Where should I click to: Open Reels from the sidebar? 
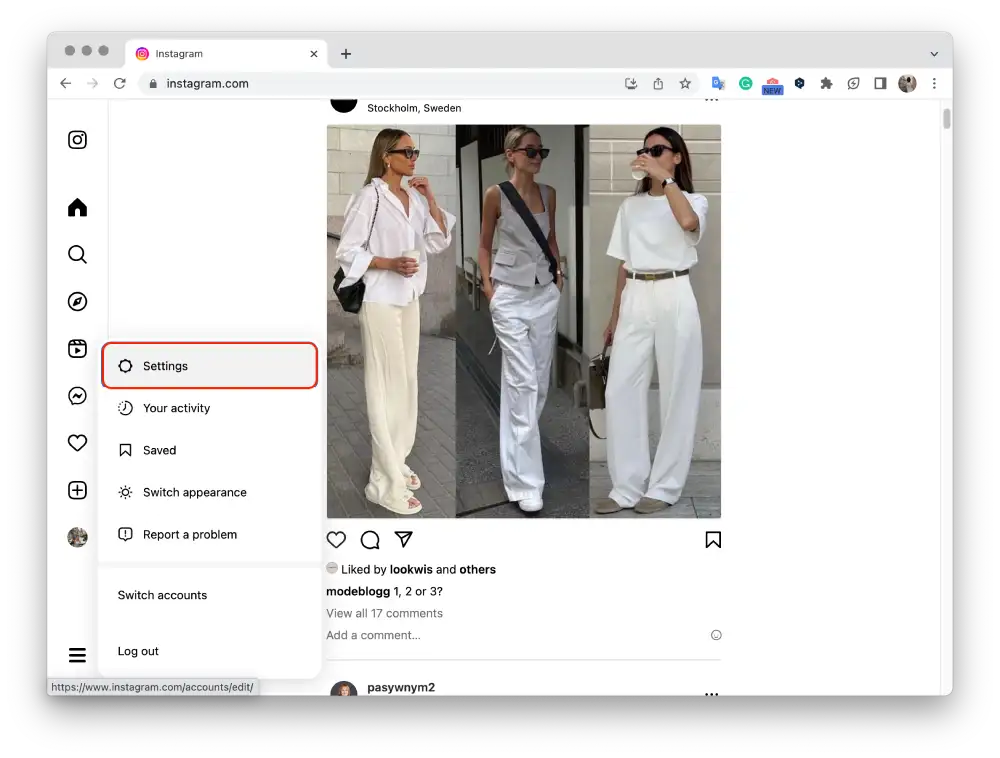tap(77, 349)
